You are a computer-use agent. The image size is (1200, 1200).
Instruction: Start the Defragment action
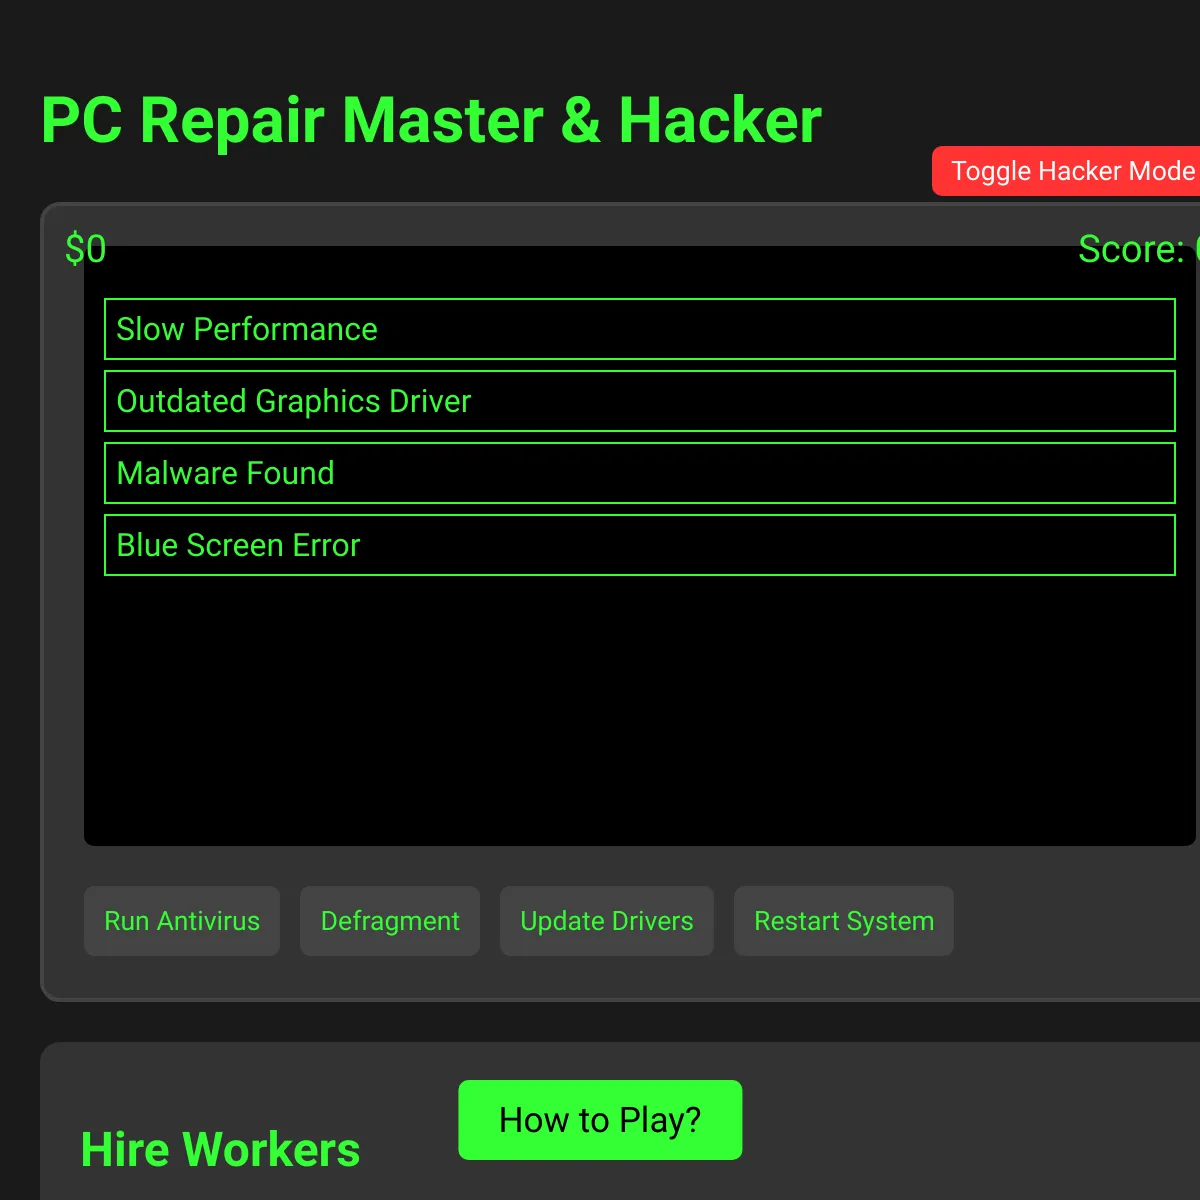[390, 921]
